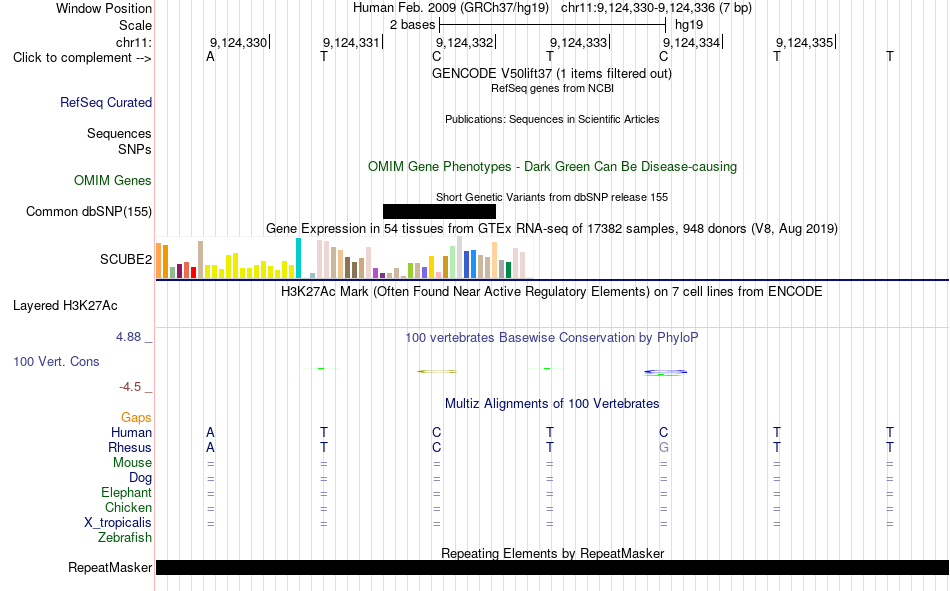The height and width of the screenshot is (591, 950).
Task: Click the 9,124,333 ruler position
Action: point(579,42)
